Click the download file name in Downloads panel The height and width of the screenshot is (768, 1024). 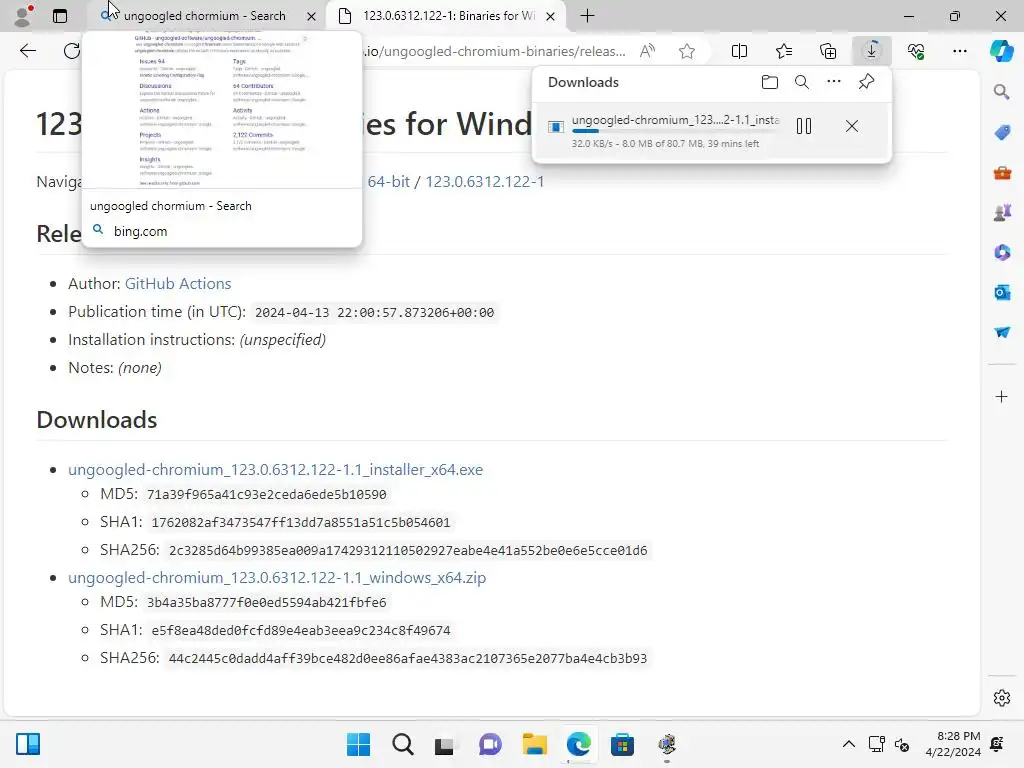tap(675, 120)
